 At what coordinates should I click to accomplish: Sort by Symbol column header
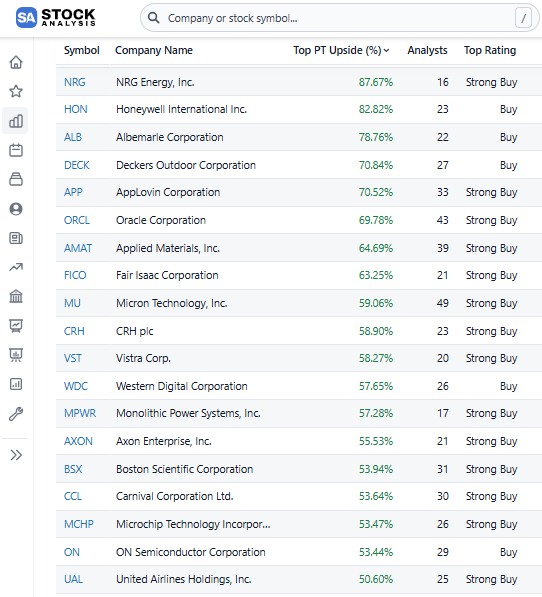[82, 50]
